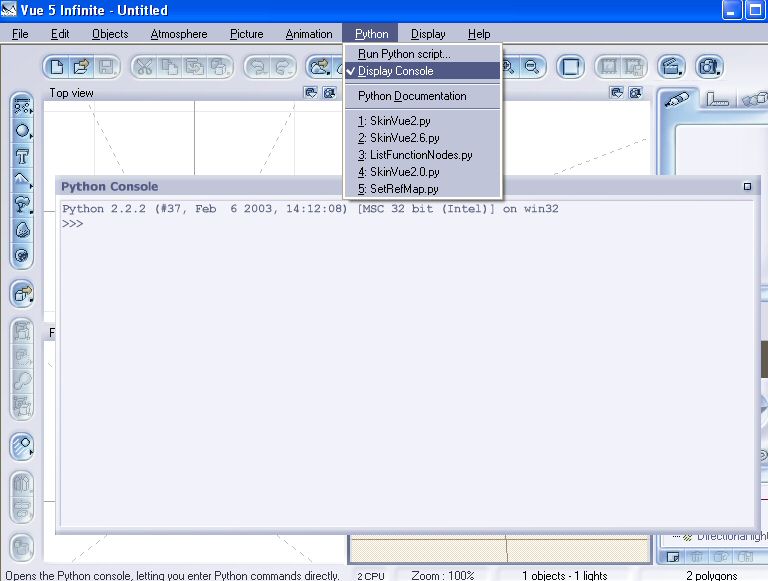Add a terrain with mountain icon

click(x=22, y=181)
